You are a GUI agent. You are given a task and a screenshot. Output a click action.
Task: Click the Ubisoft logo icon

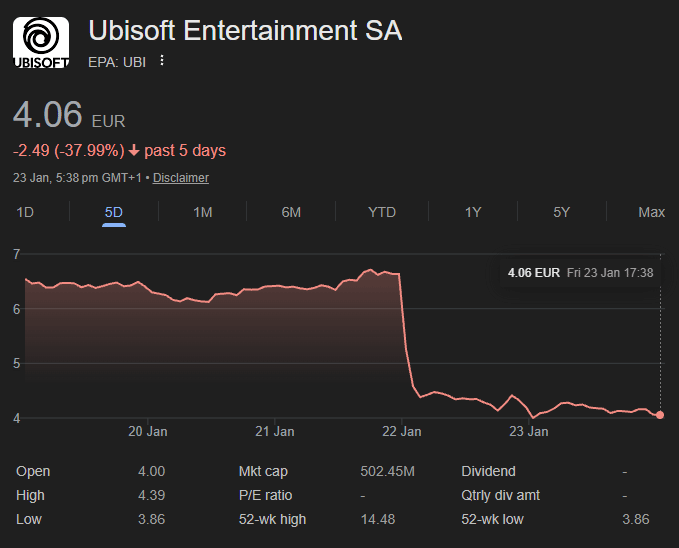(41, 43)
